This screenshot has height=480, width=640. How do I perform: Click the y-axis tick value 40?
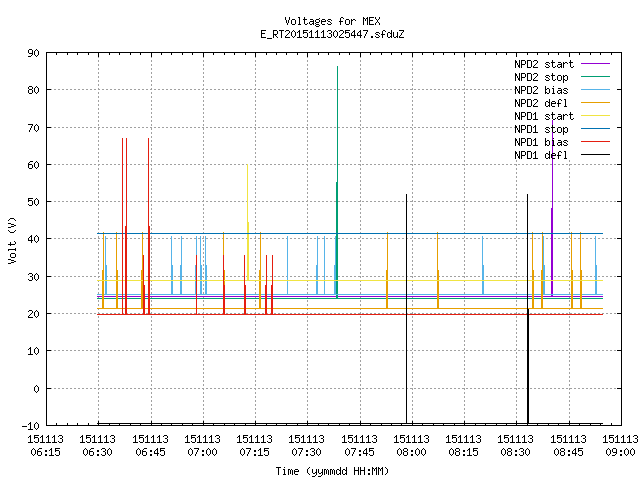[x=33, y=239]
